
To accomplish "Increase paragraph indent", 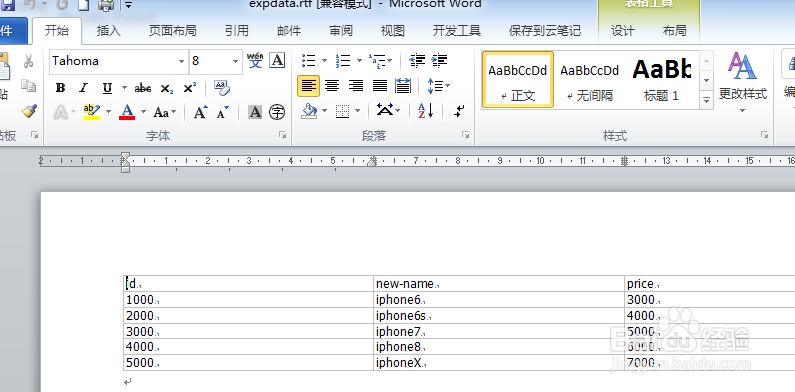I will 440,61.
